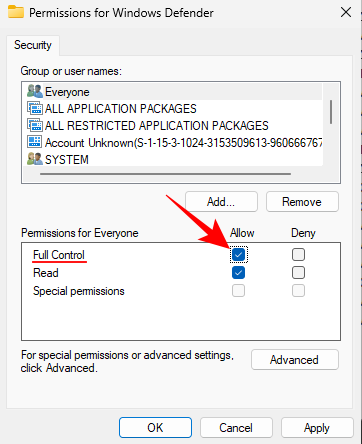Screen dimensions: 362x444
Task: Open Advanced security settings
Action: coord(295,360)
